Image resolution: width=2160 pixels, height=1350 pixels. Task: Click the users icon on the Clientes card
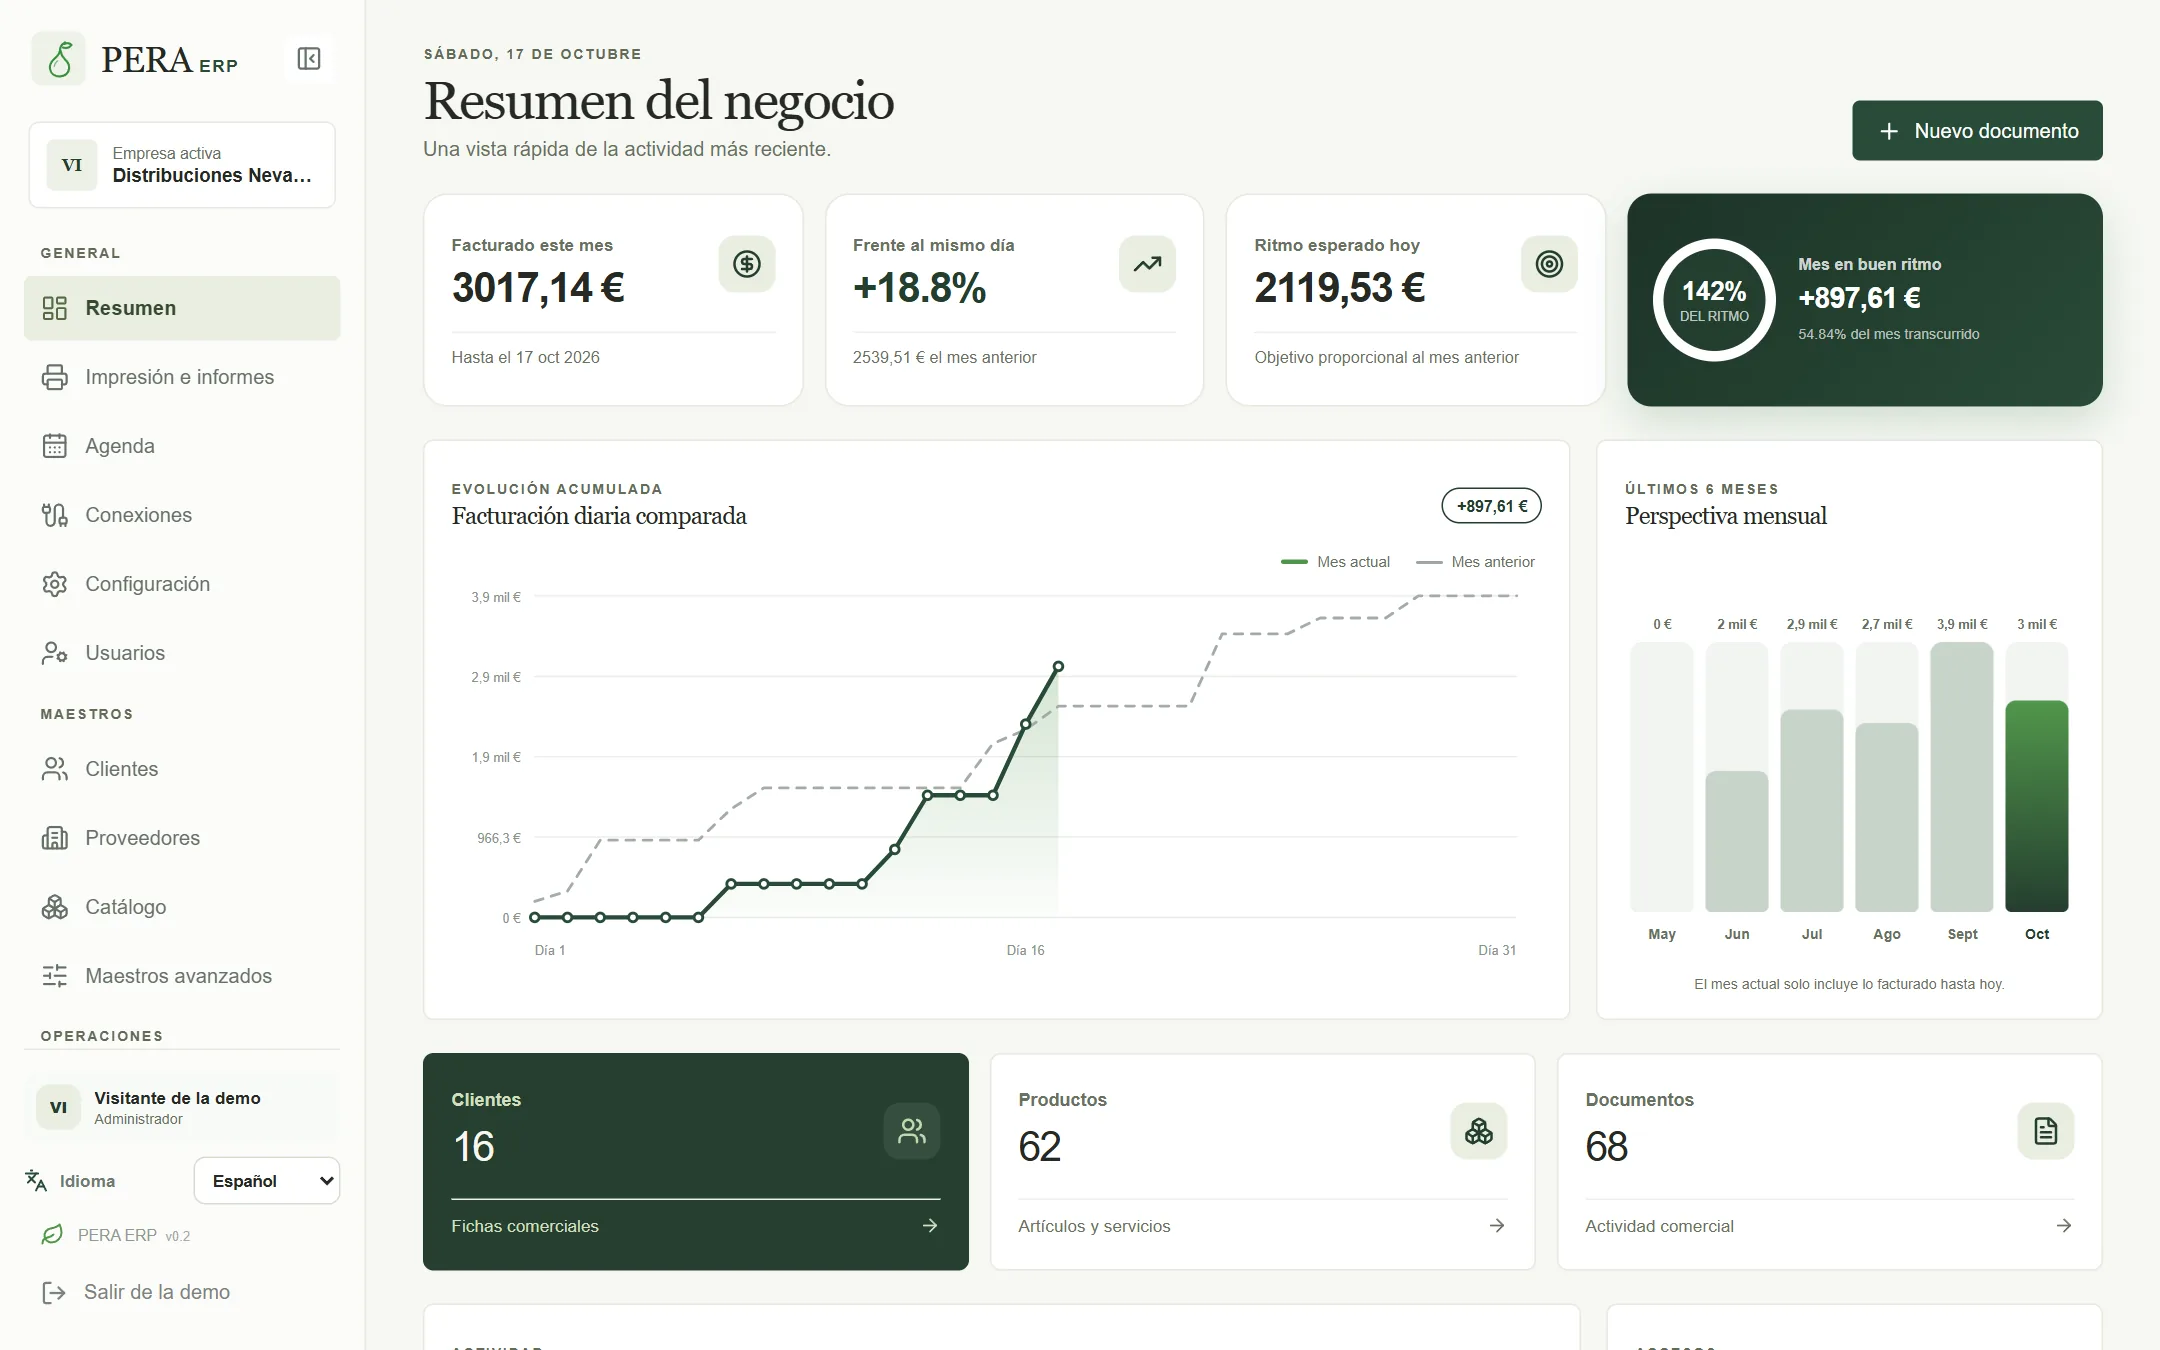pyautogui.click(x=911, y=1131)
